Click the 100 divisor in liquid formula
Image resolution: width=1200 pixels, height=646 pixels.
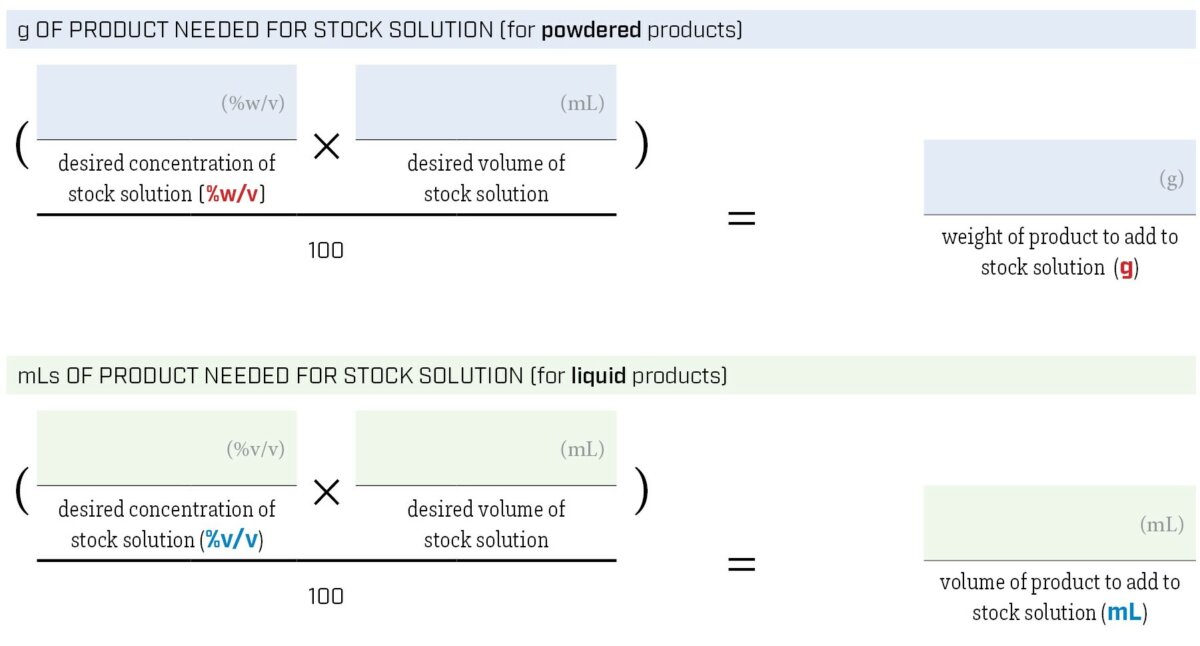(x=326, y=596)
